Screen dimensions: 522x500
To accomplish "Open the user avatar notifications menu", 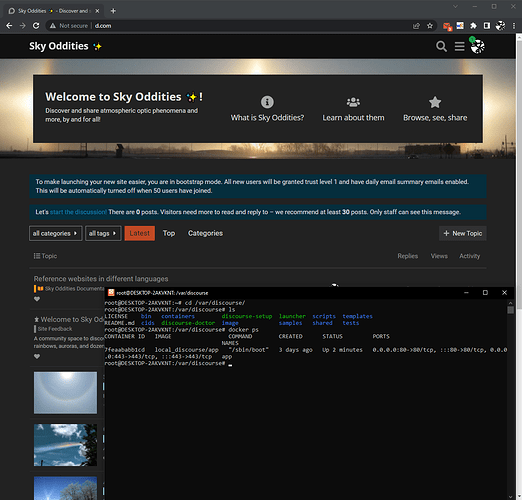I will (x=477, y=46).
